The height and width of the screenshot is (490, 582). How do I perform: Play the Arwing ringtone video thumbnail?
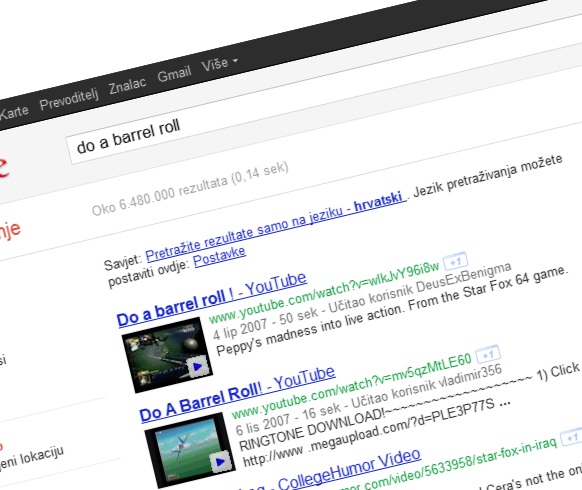tap(190, 450)
